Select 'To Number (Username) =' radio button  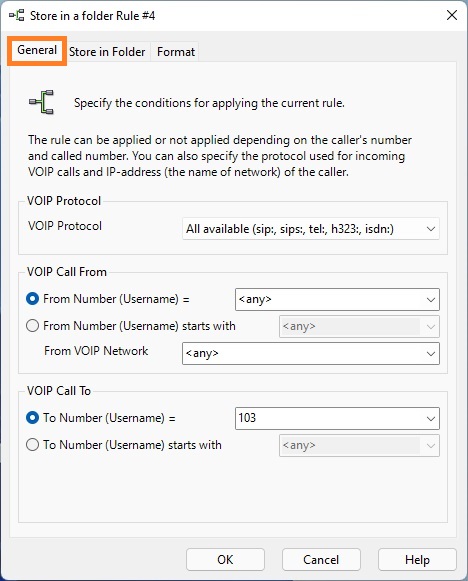tap(33, 418)
